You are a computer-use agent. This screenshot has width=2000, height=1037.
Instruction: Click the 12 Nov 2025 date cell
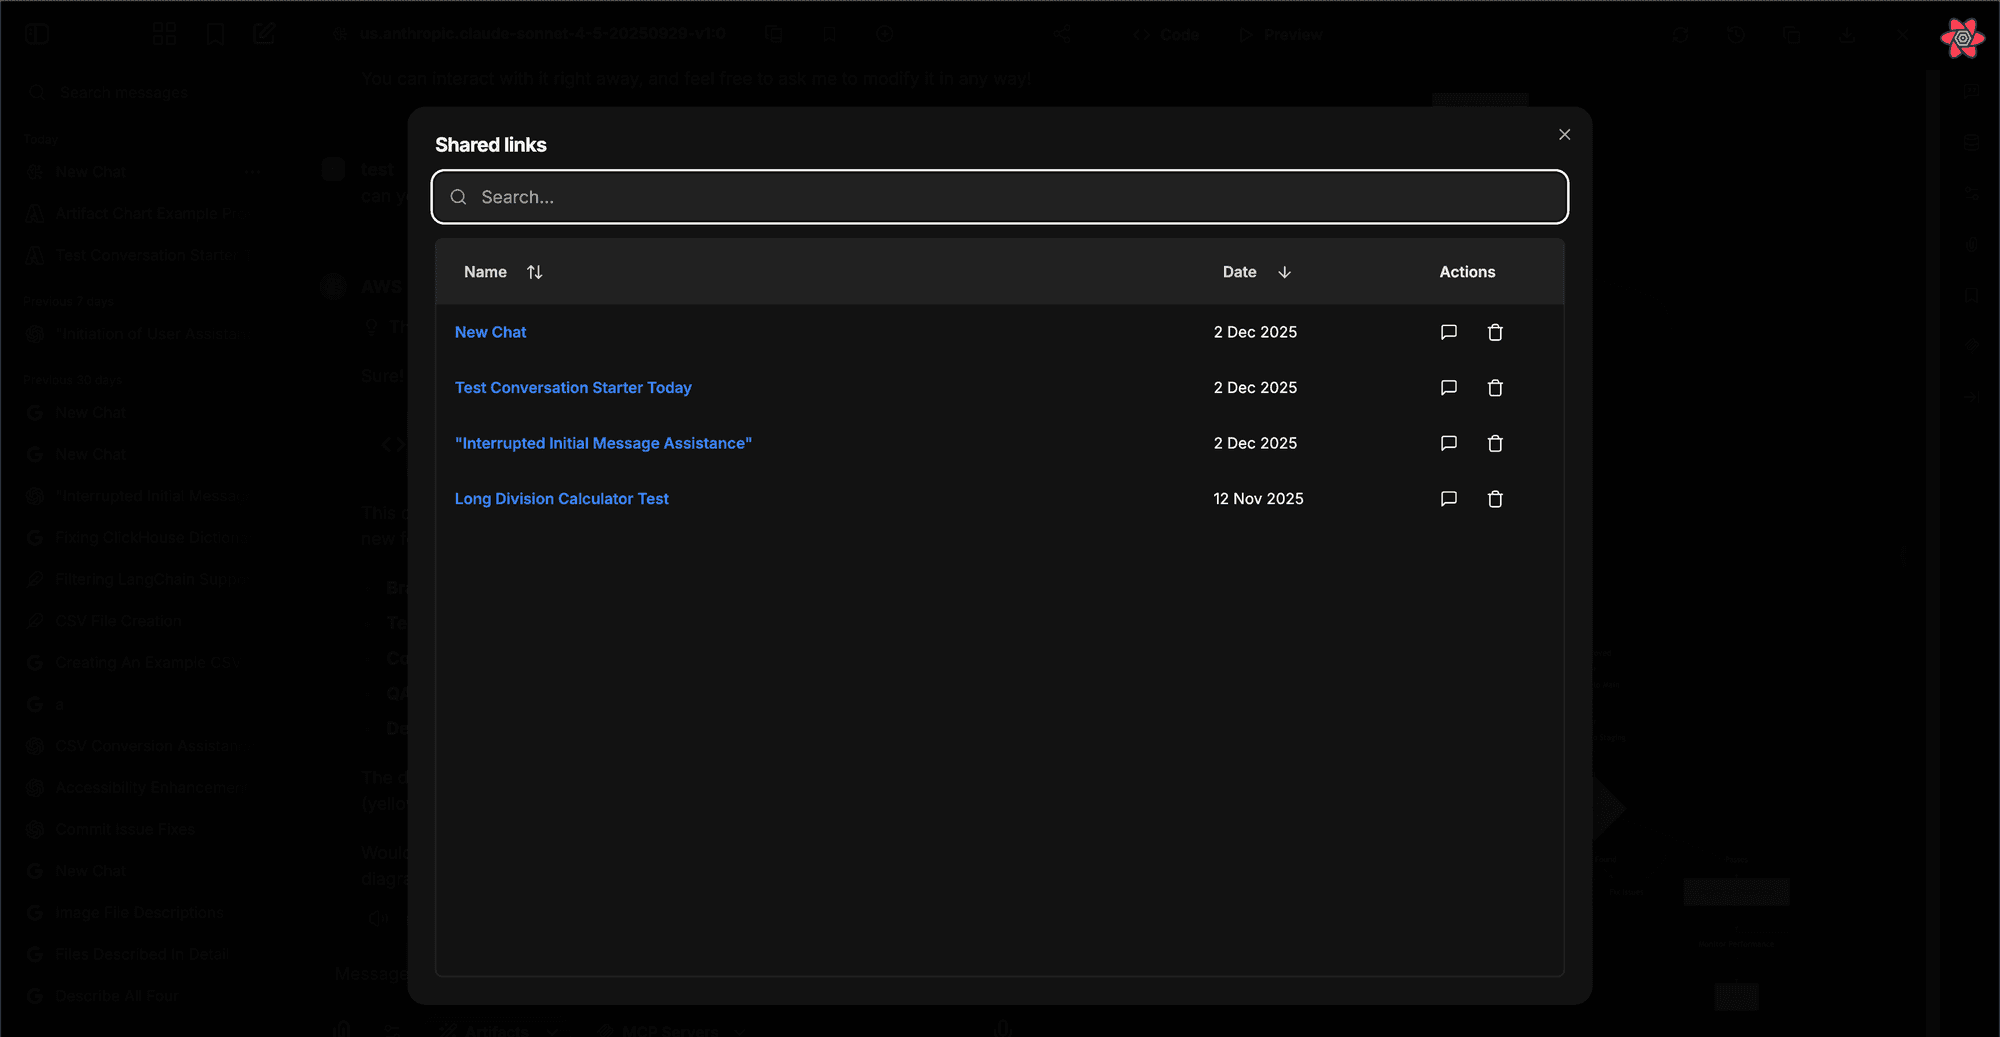point(1258,499)
